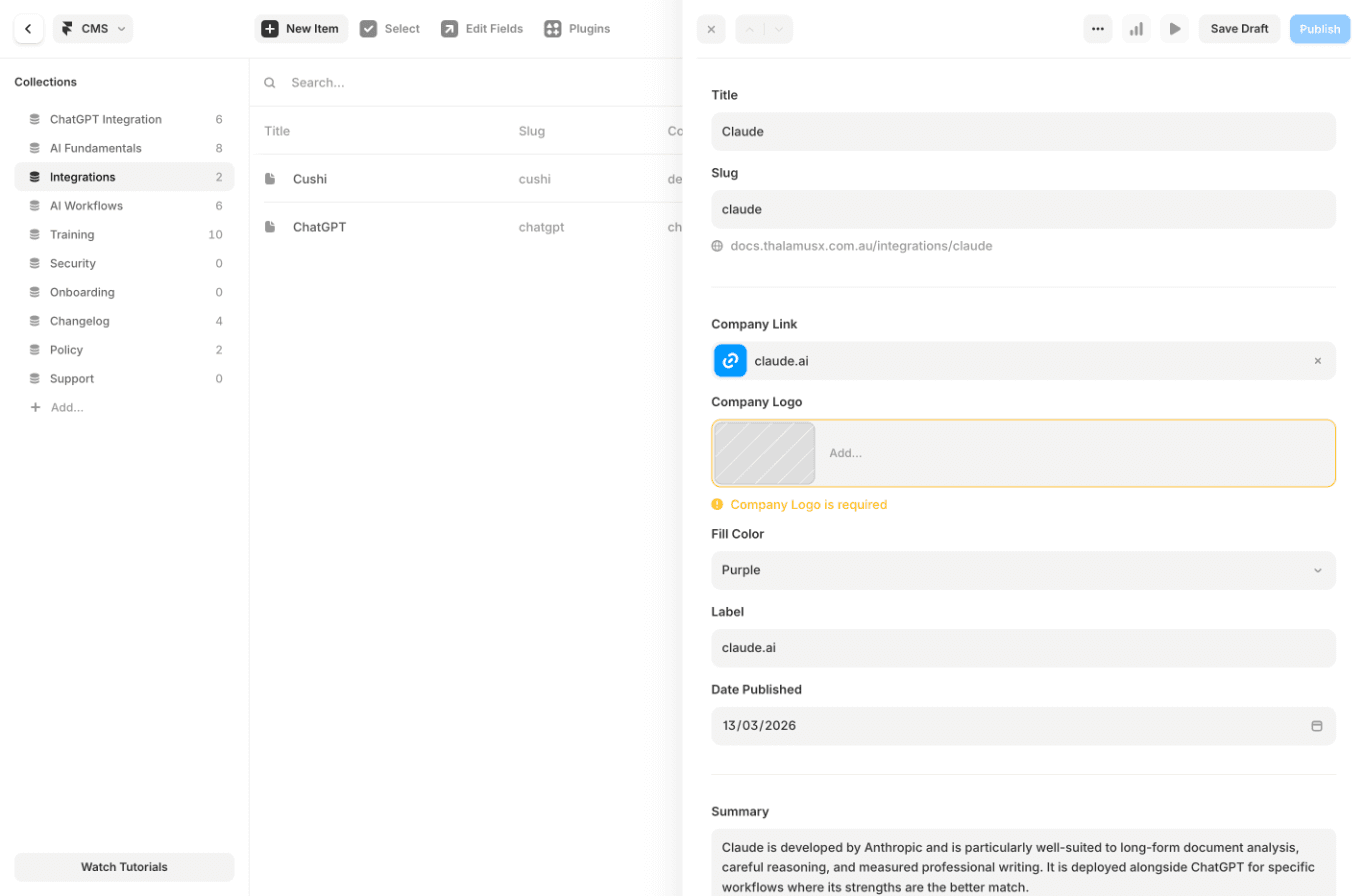Click the preview play button

click(x=1175, y=29)
